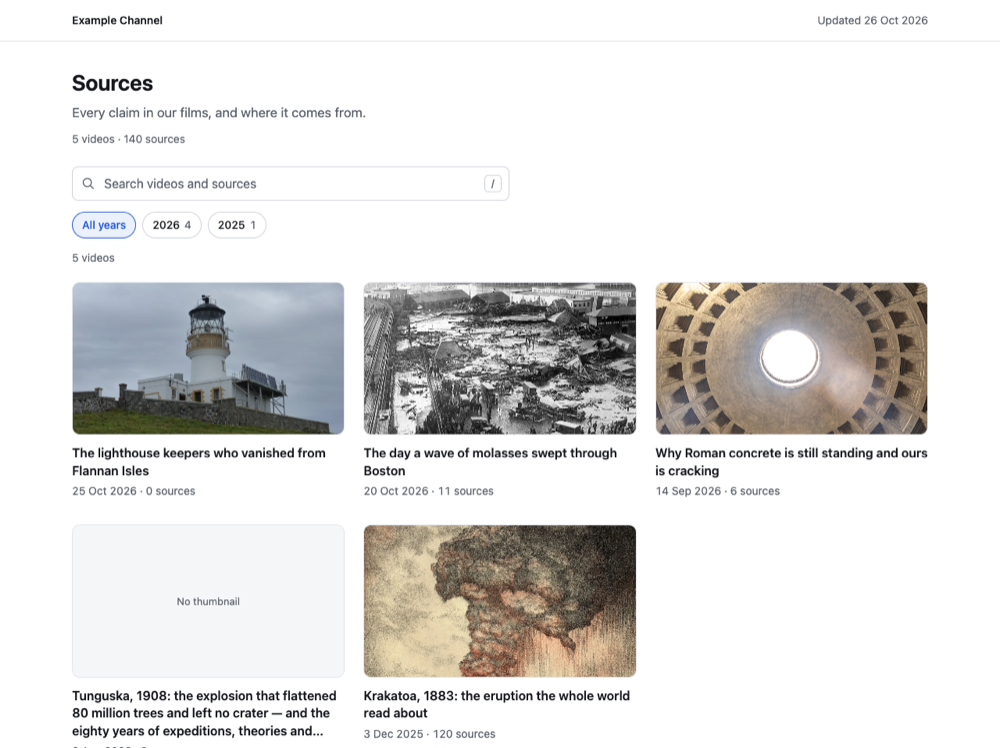Click '25 Oct 2026 · 0 sources' text
The image size is (1000, 748).
pos(134,491)
